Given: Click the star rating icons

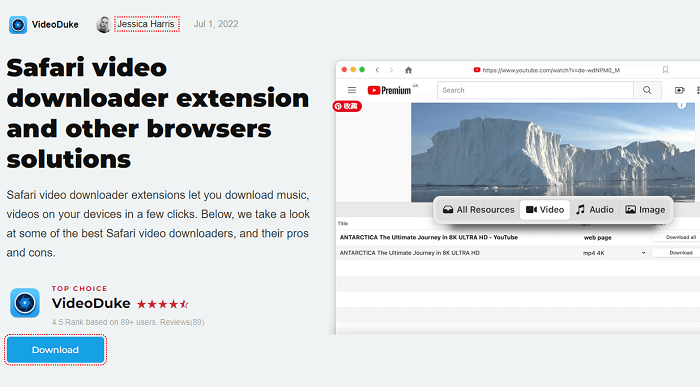Looking at the screenshot, I should (x=162, y=304).
